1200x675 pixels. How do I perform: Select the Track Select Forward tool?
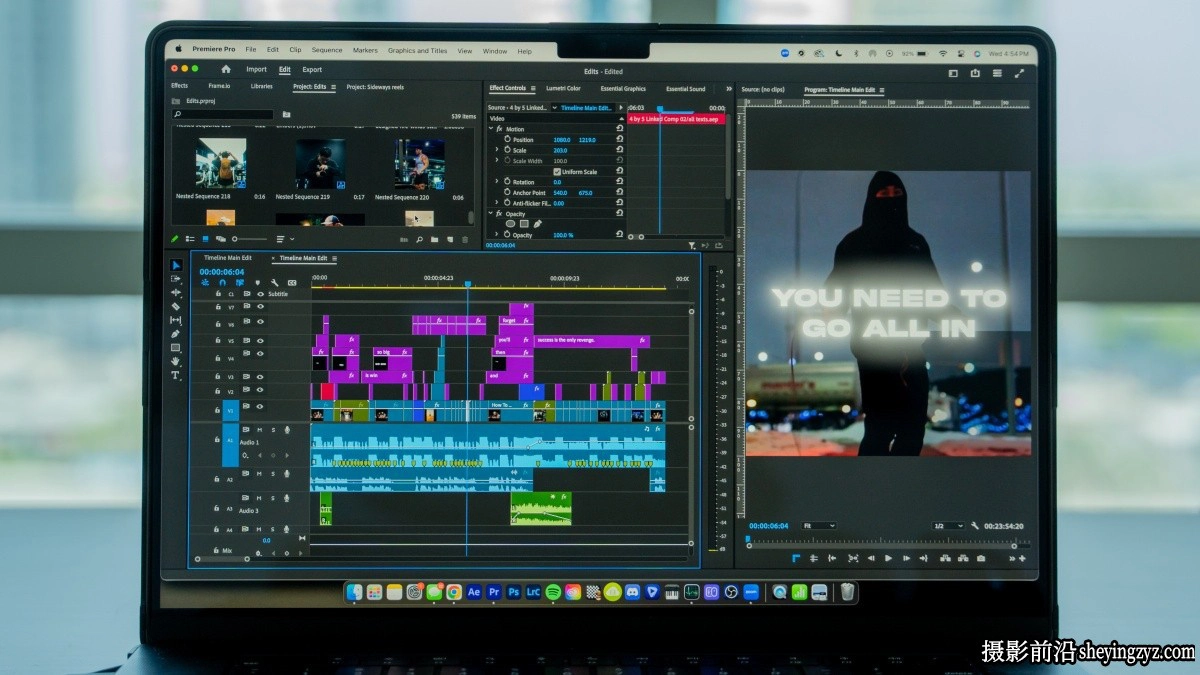click(176, 279)
